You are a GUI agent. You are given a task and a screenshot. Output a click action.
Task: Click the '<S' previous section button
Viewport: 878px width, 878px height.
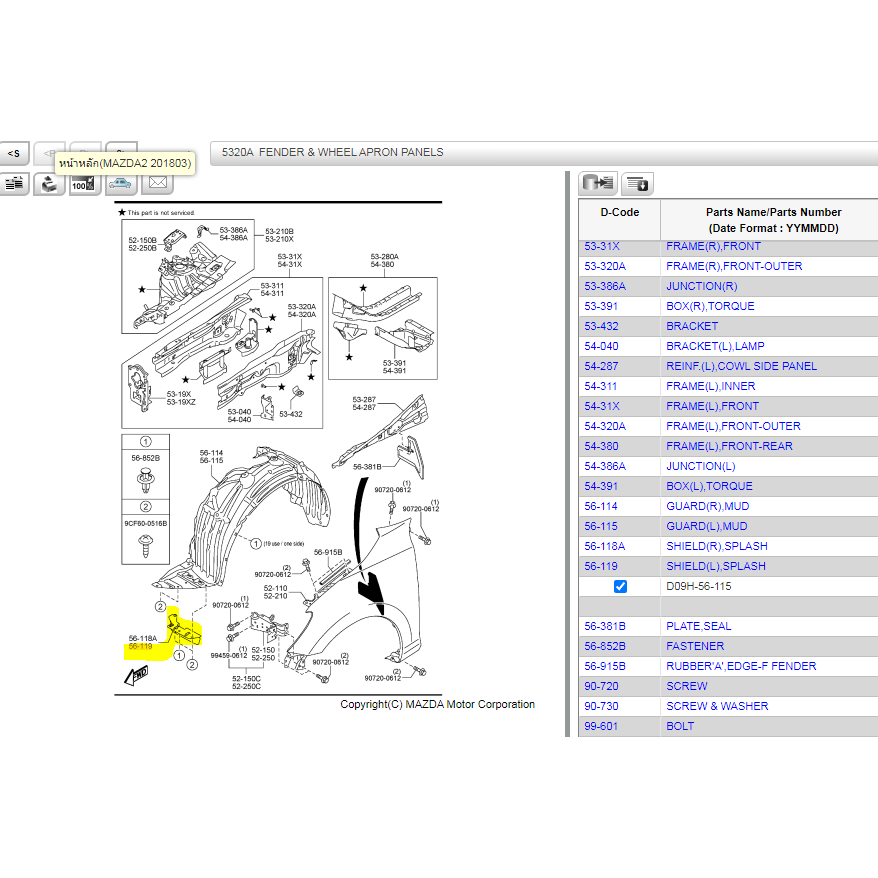pyautogui.click(x=13, y=153)
